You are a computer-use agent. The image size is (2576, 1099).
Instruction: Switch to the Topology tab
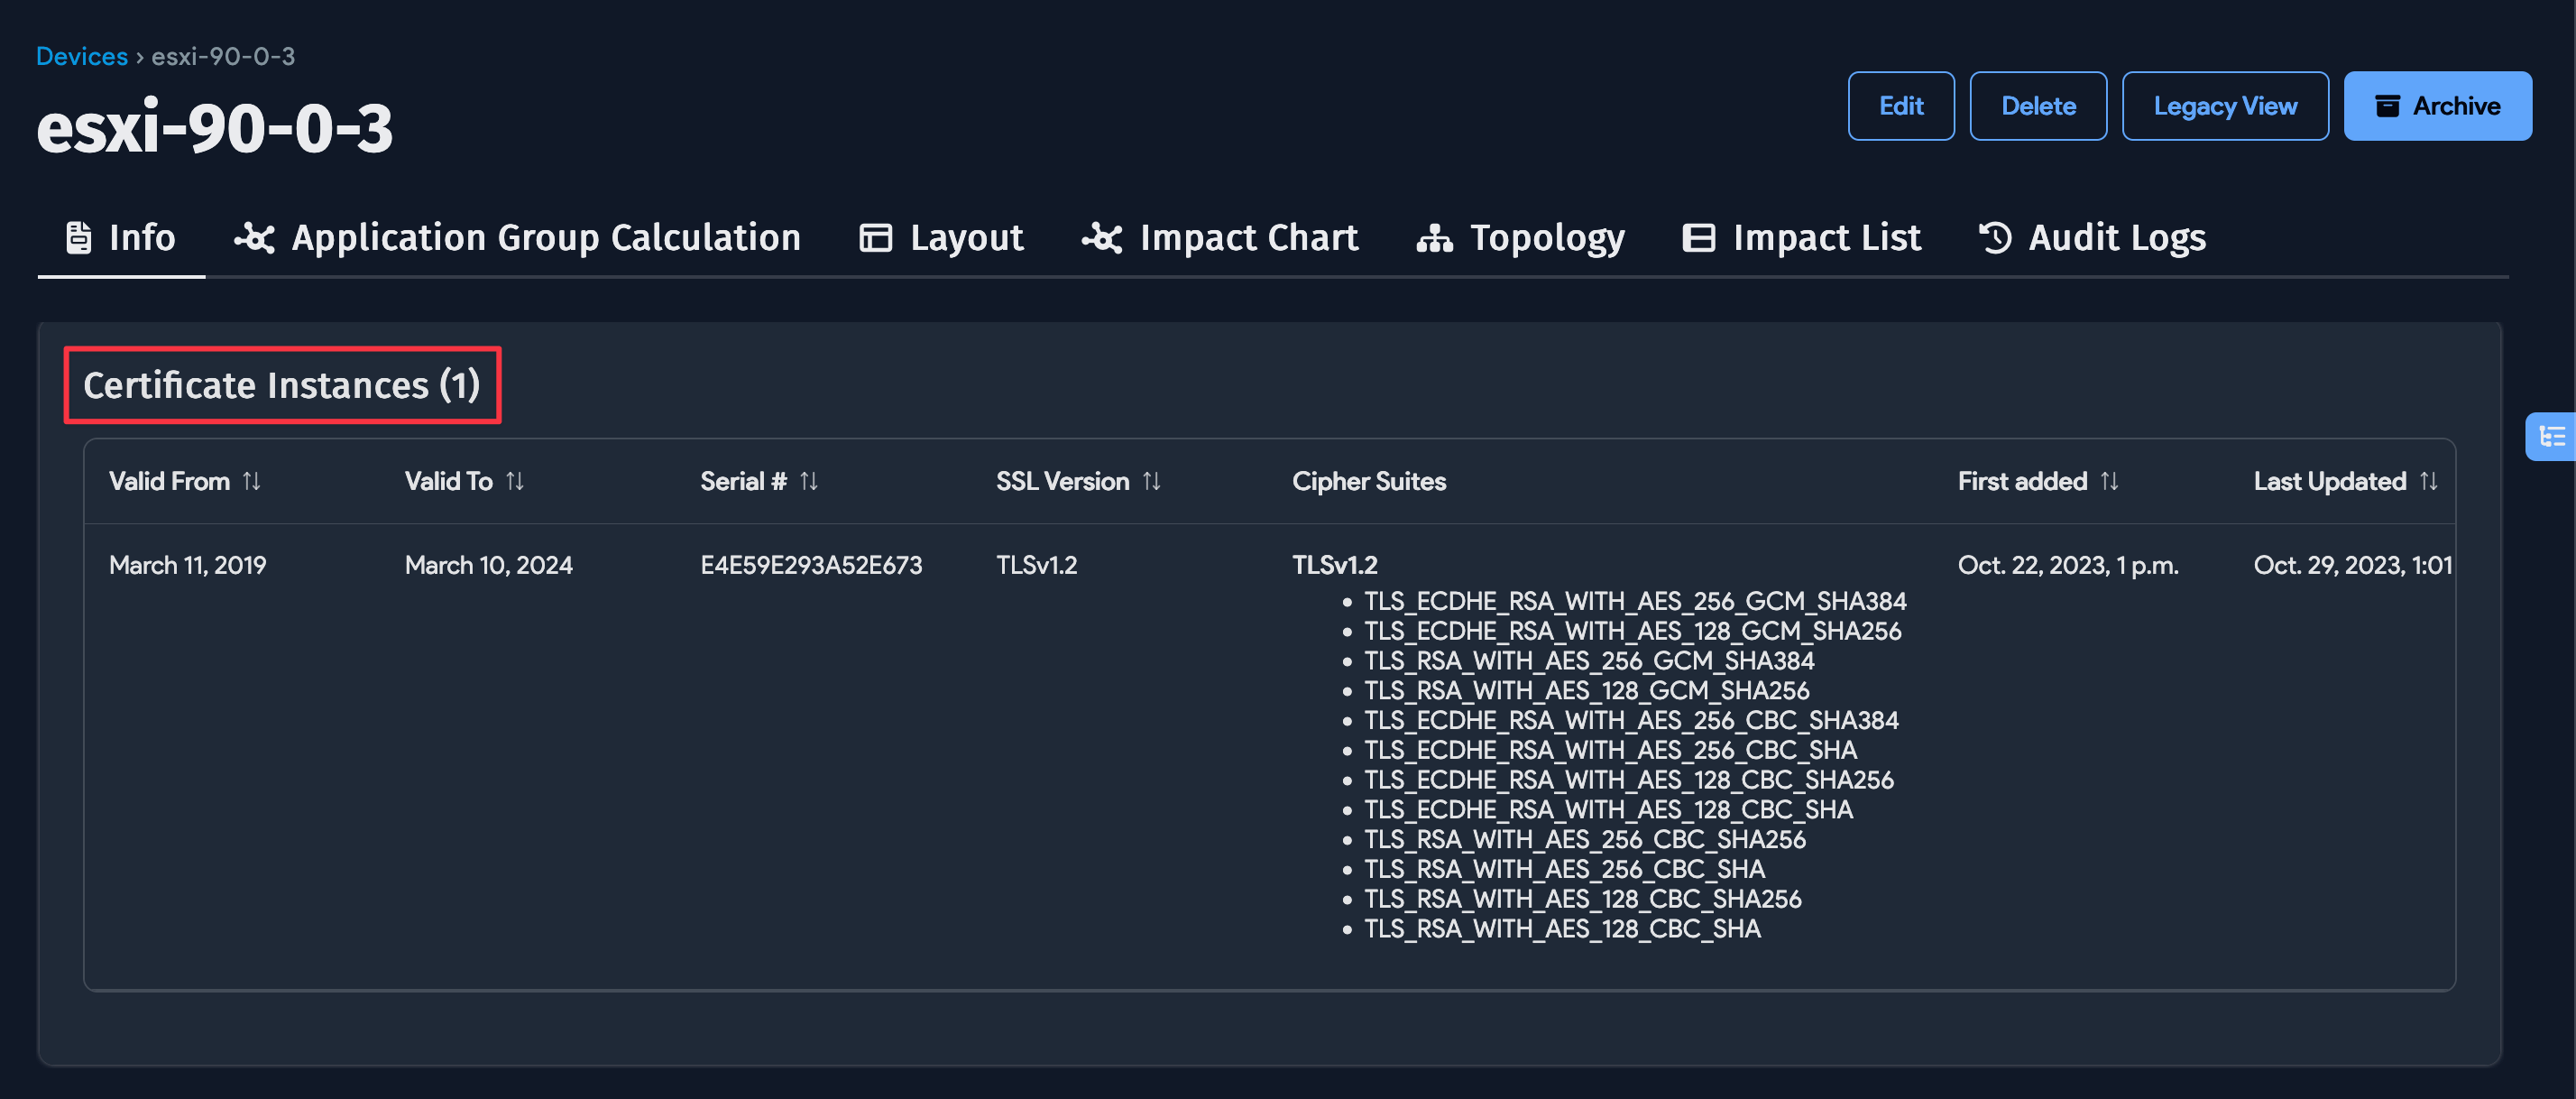coord(1547,237)
